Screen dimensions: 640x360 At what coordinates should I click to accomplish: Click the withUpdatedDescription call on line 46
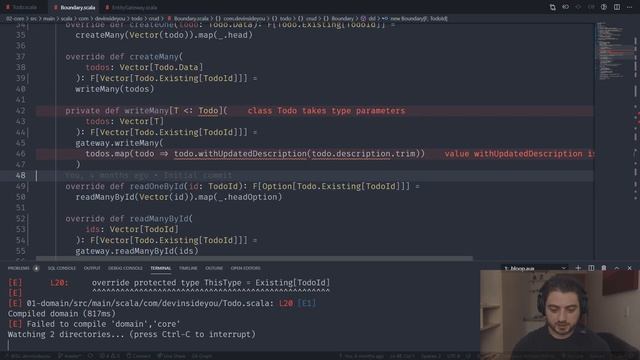(x=240, y=154)
